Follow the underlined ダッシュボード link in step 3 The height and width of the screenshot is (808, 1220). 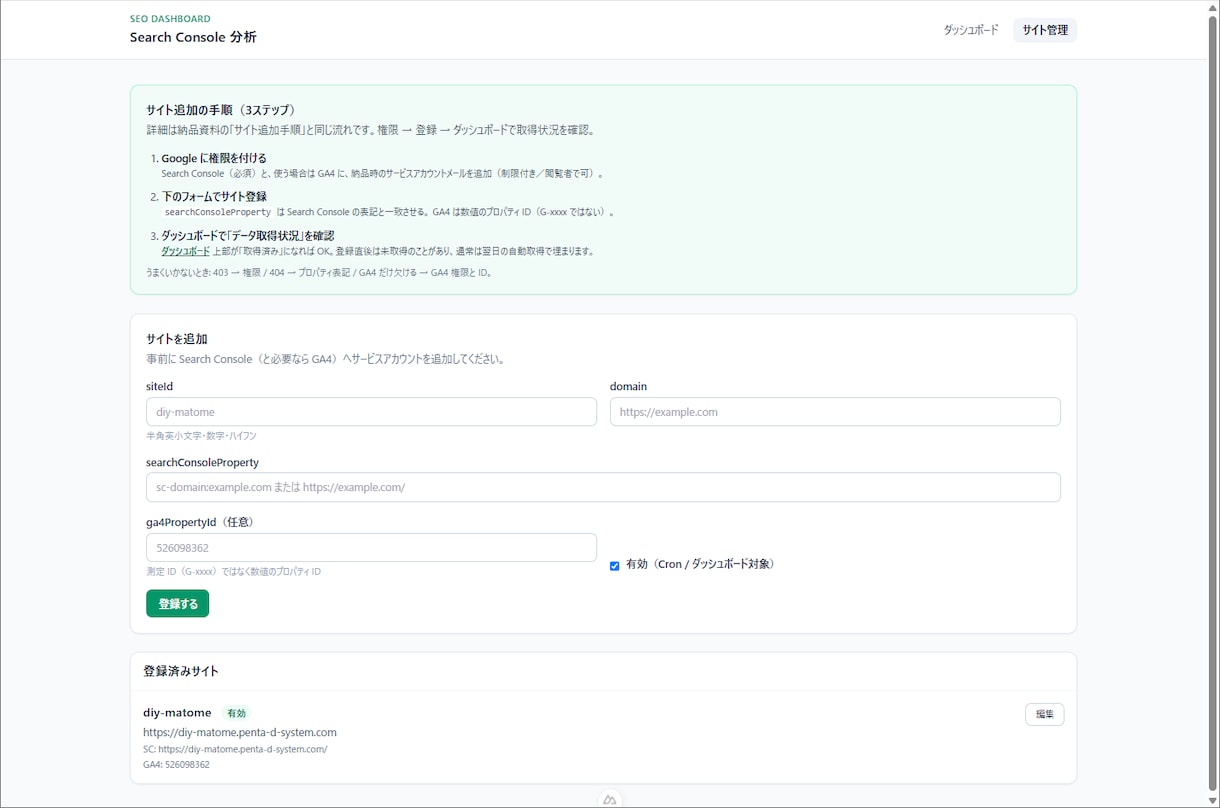tap(186, 251)
